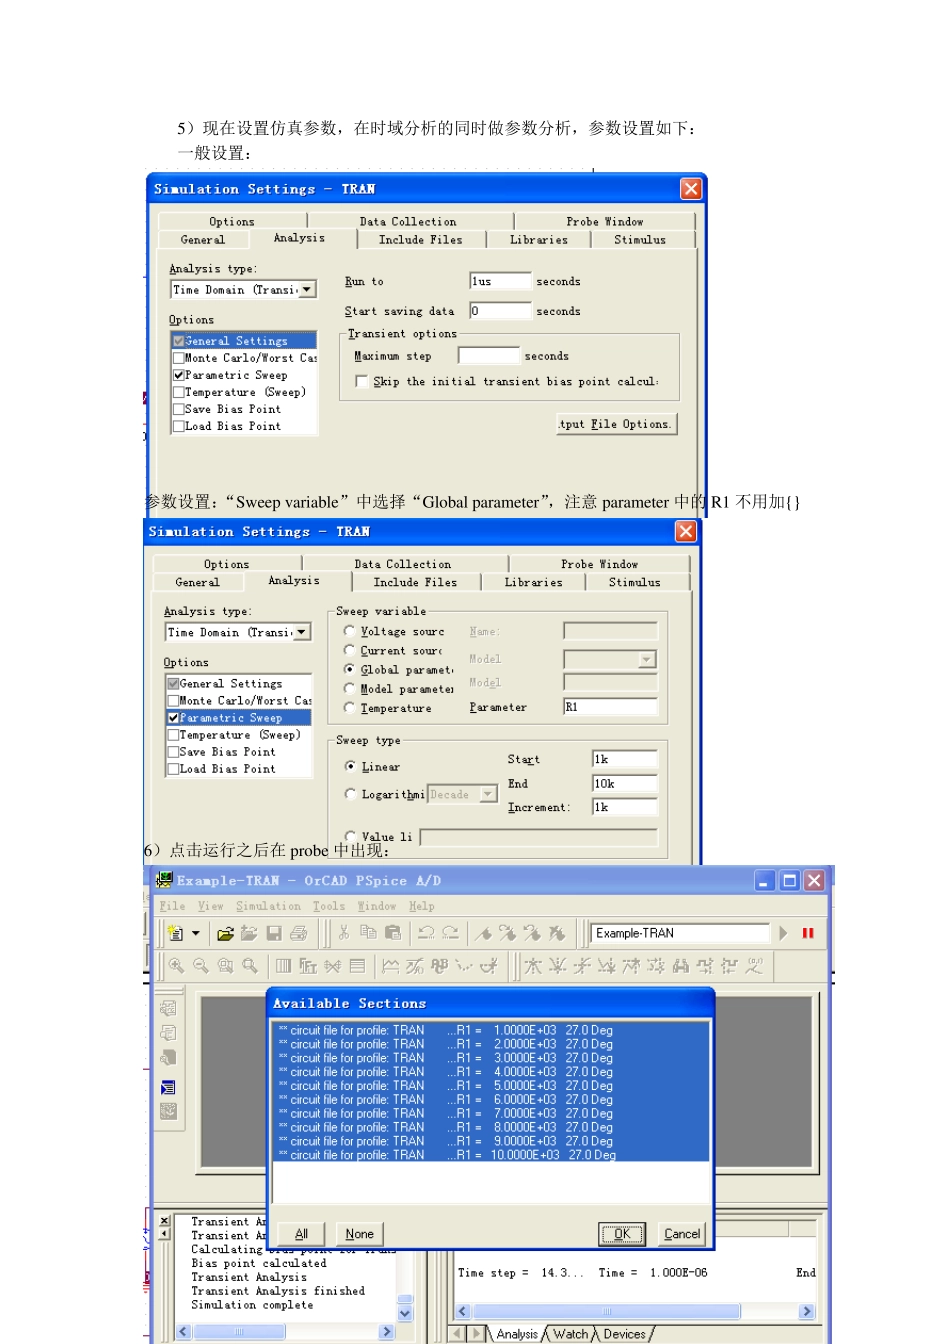This screenshot has width=950, height=1344.
Task: Close the output window pane with small X
Action: click(165, 1221)
